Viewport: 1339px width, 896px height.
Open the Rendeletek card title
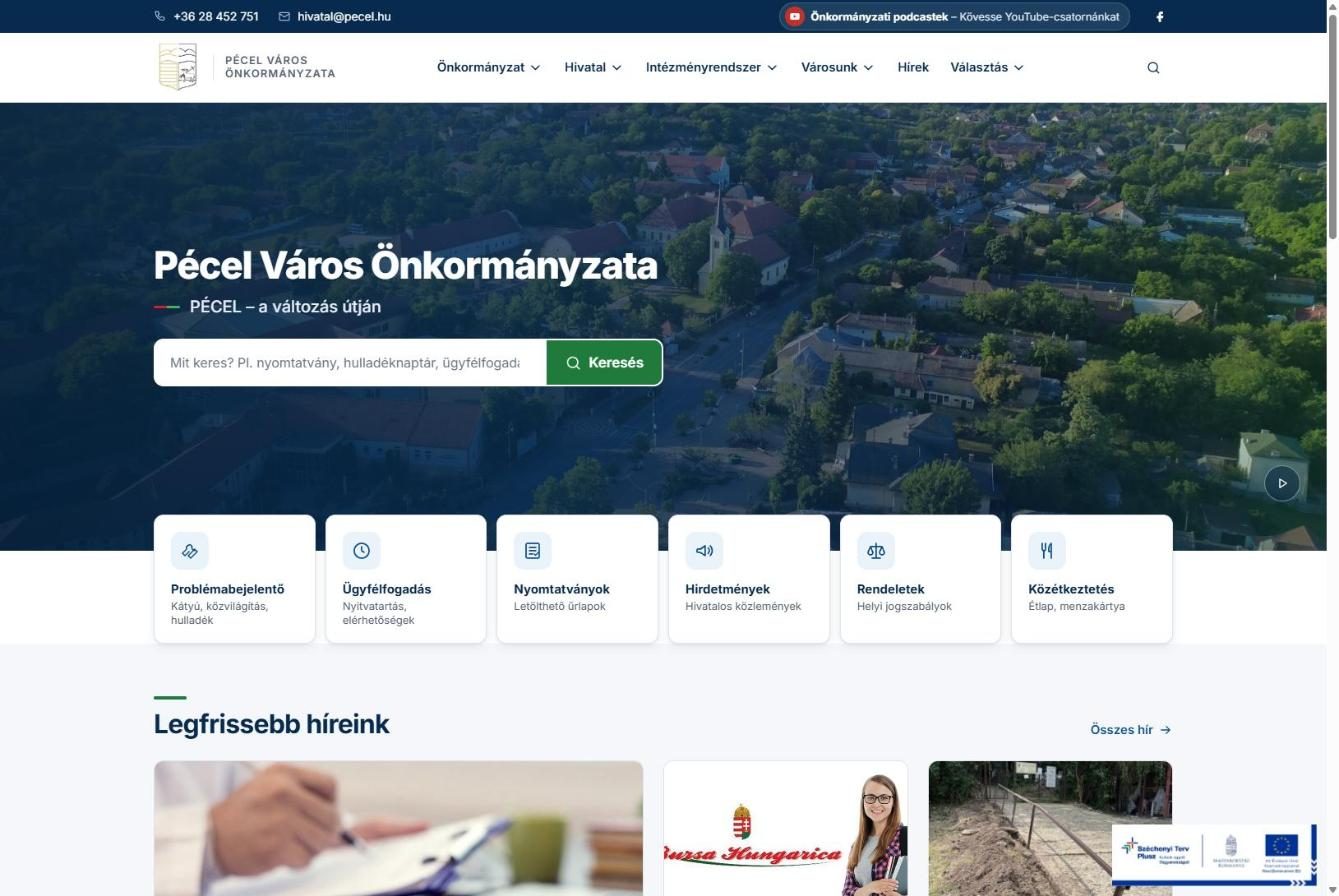click(x=891, y=589)
